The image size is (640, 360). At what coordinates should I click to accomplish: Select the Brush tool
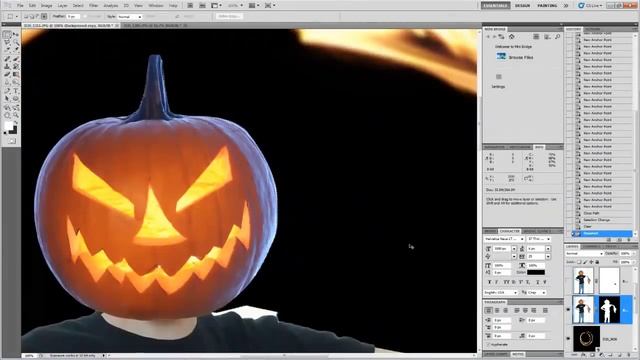click(x=16, y=59)
